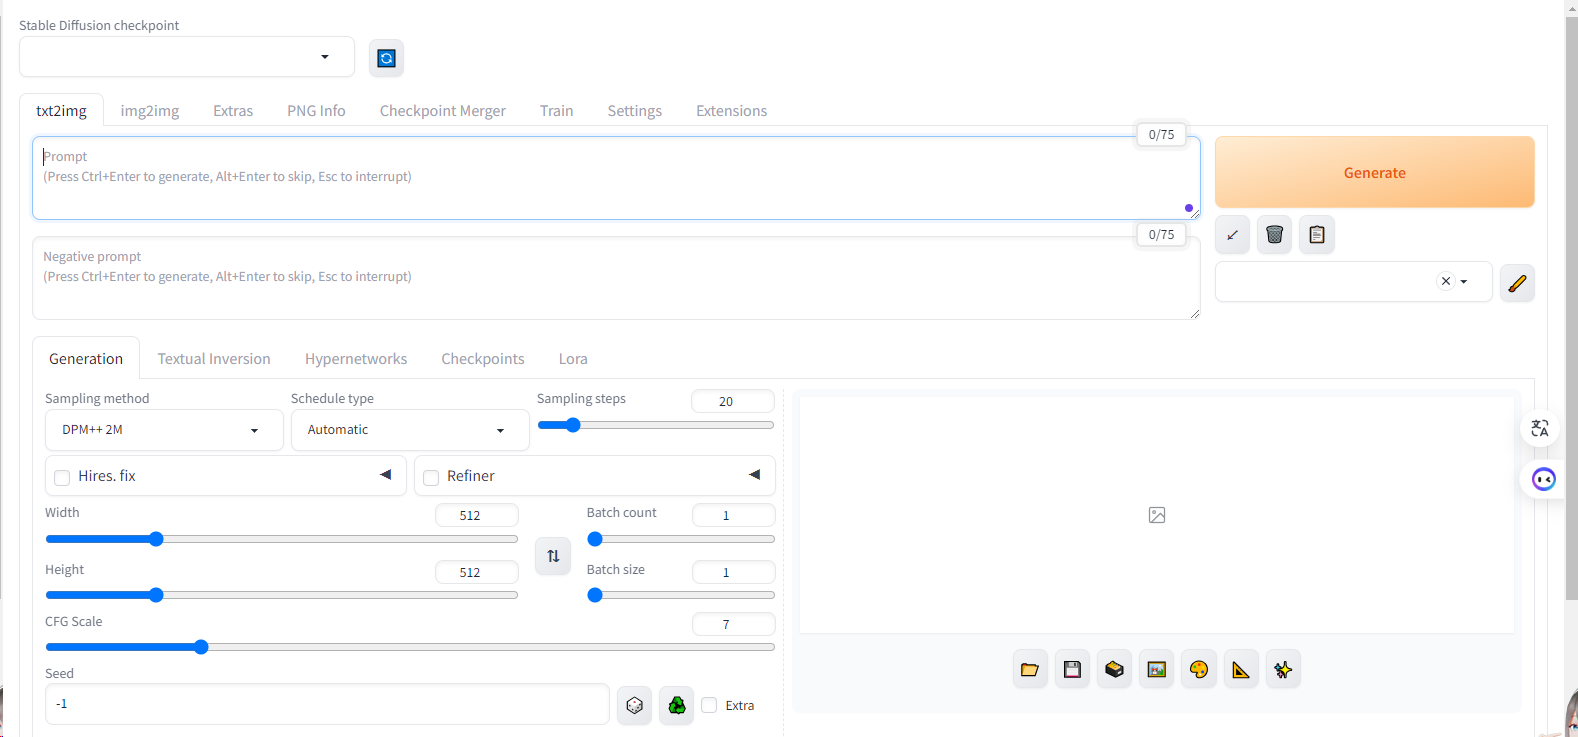Tick the Extra seed checkbox
Image resolution: width=1578 pixels, height=737 pixels.
tap(709, 705)
